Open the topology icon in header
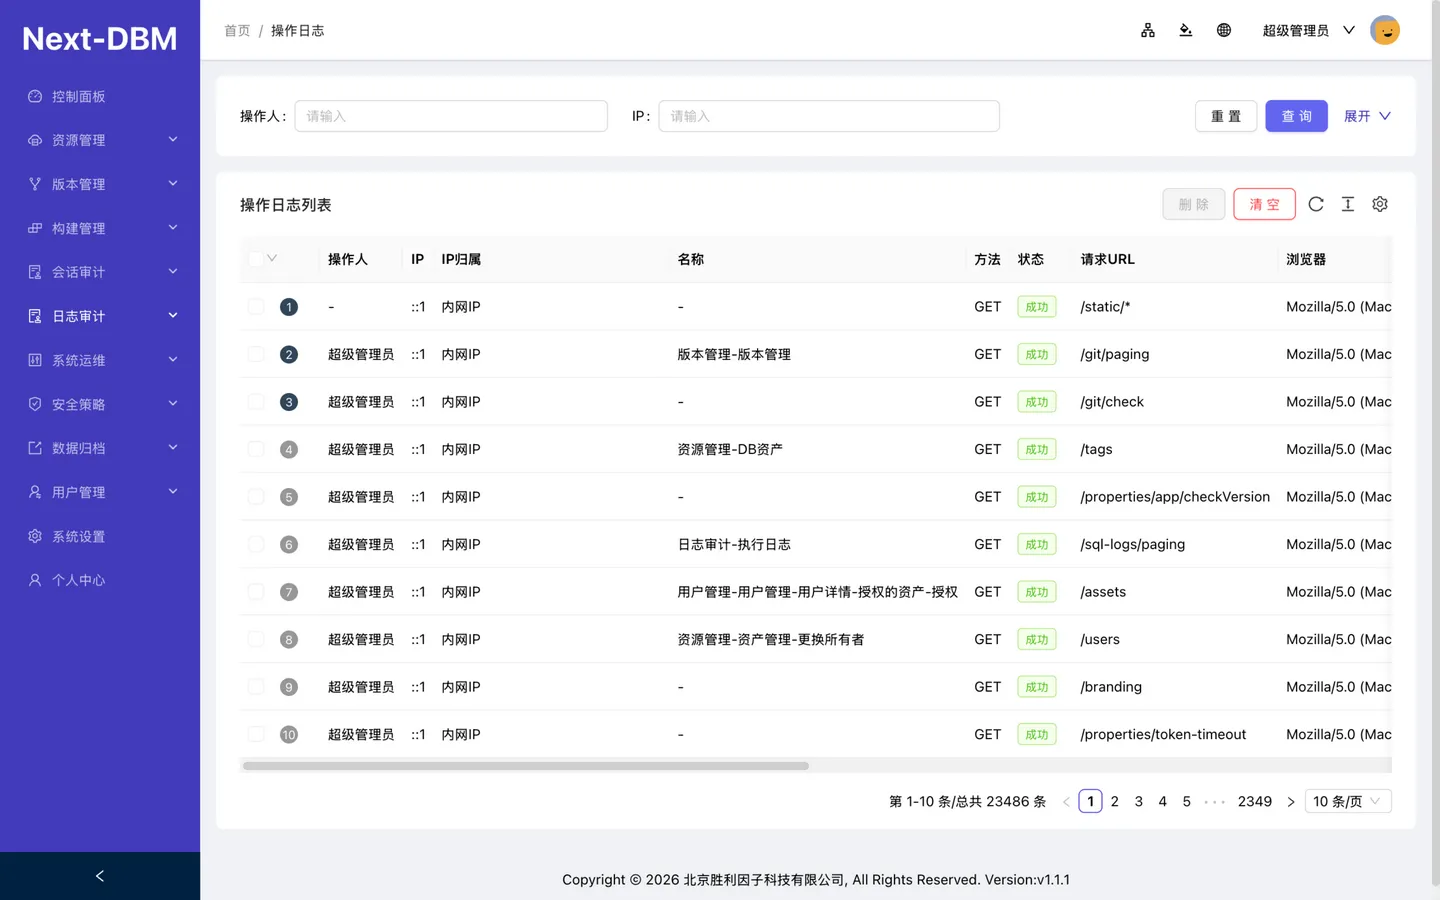Viewport: 1440px width, 900px height. 1148,30
